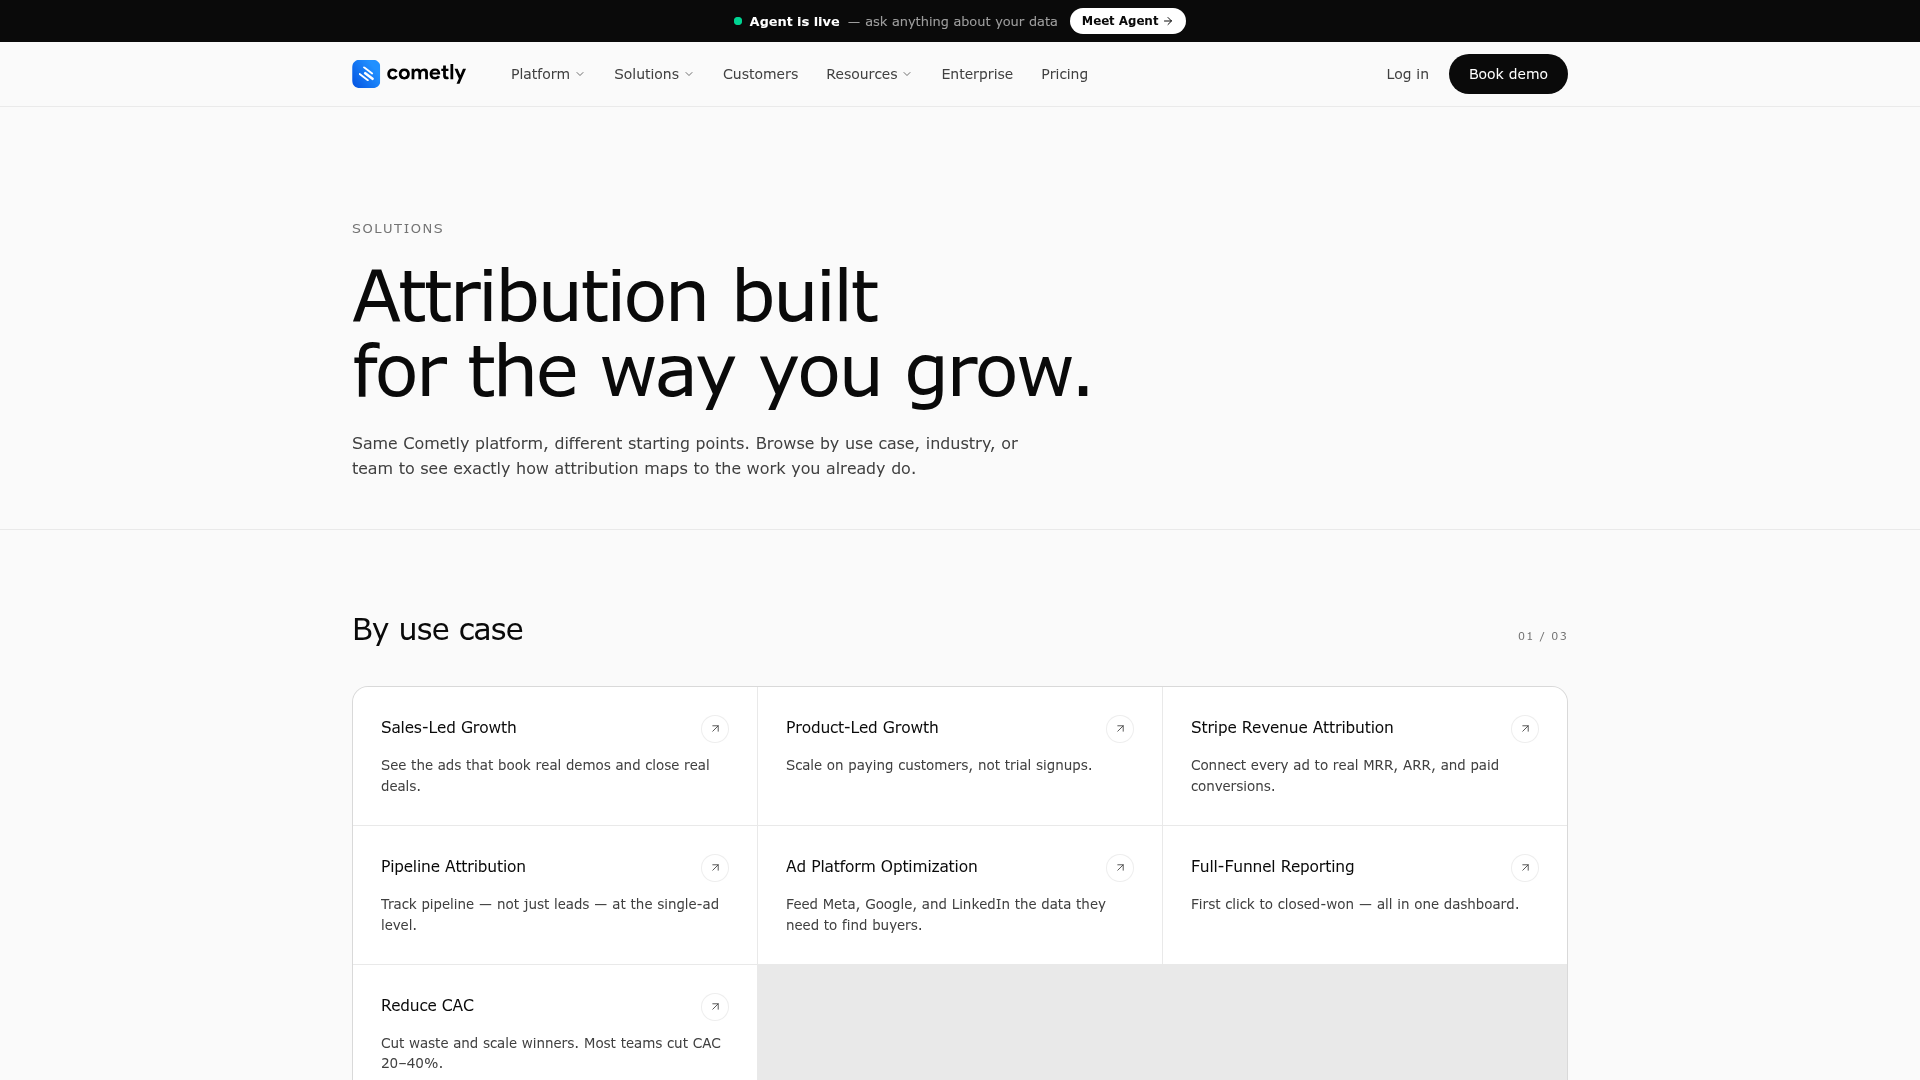Expand the Resources dropdown menu
Viewport: 1920px width, 1080px height.
[869, 74]
